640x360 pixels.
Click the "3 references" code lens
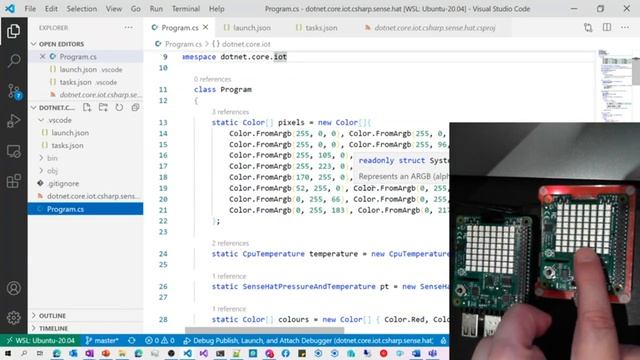point(230,112)
